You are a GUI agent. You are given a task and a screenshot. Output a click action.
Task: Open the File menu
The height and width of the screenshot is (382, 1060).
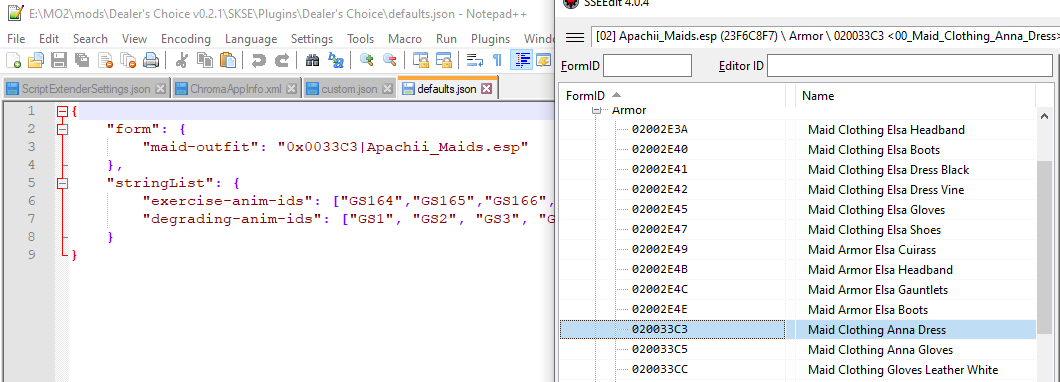tap(16, 39)
